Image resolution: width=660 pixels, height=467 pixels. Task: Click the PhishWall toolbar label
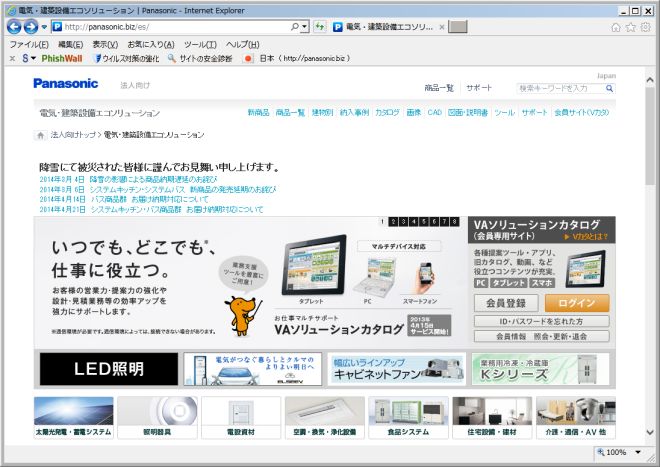(x=62, y=59)
